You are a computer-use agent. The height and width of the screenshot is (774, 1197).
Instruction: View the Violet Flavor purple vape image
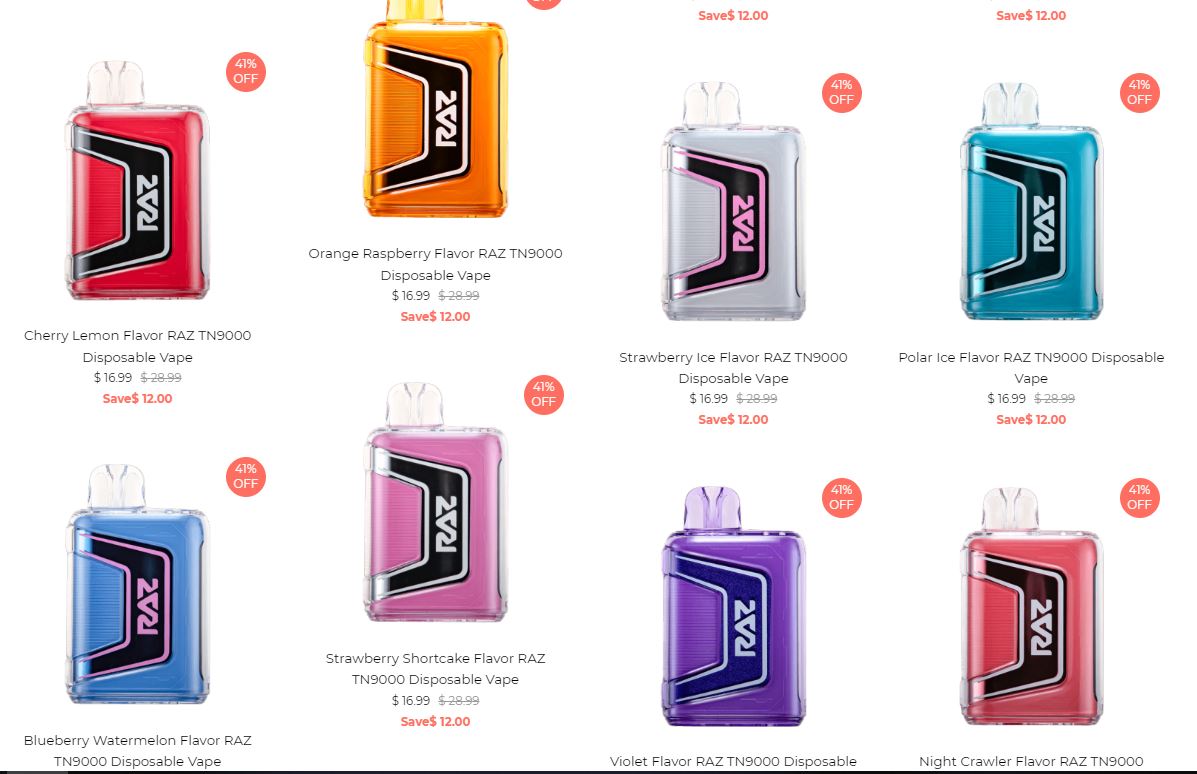(x=734, y=606)
